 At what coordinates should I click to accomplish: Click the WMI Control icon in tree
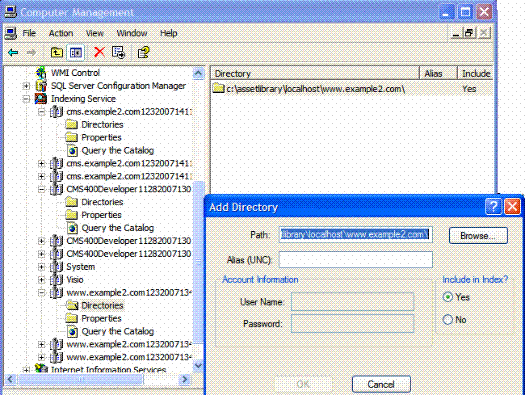click(x=41, y=73)
